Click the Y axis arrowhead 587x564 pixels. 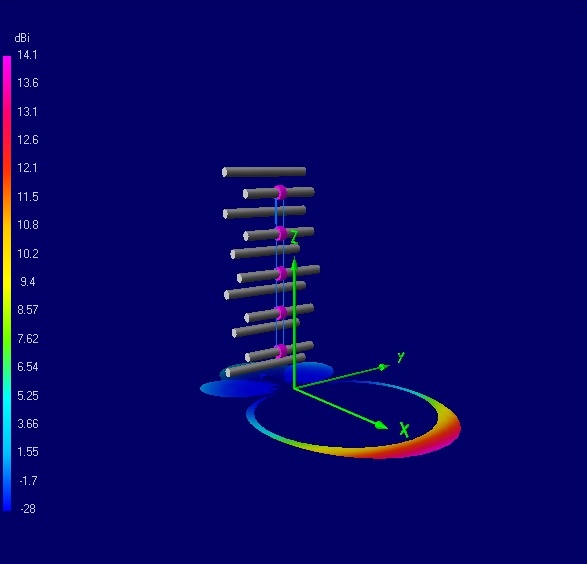click(383, 367)
